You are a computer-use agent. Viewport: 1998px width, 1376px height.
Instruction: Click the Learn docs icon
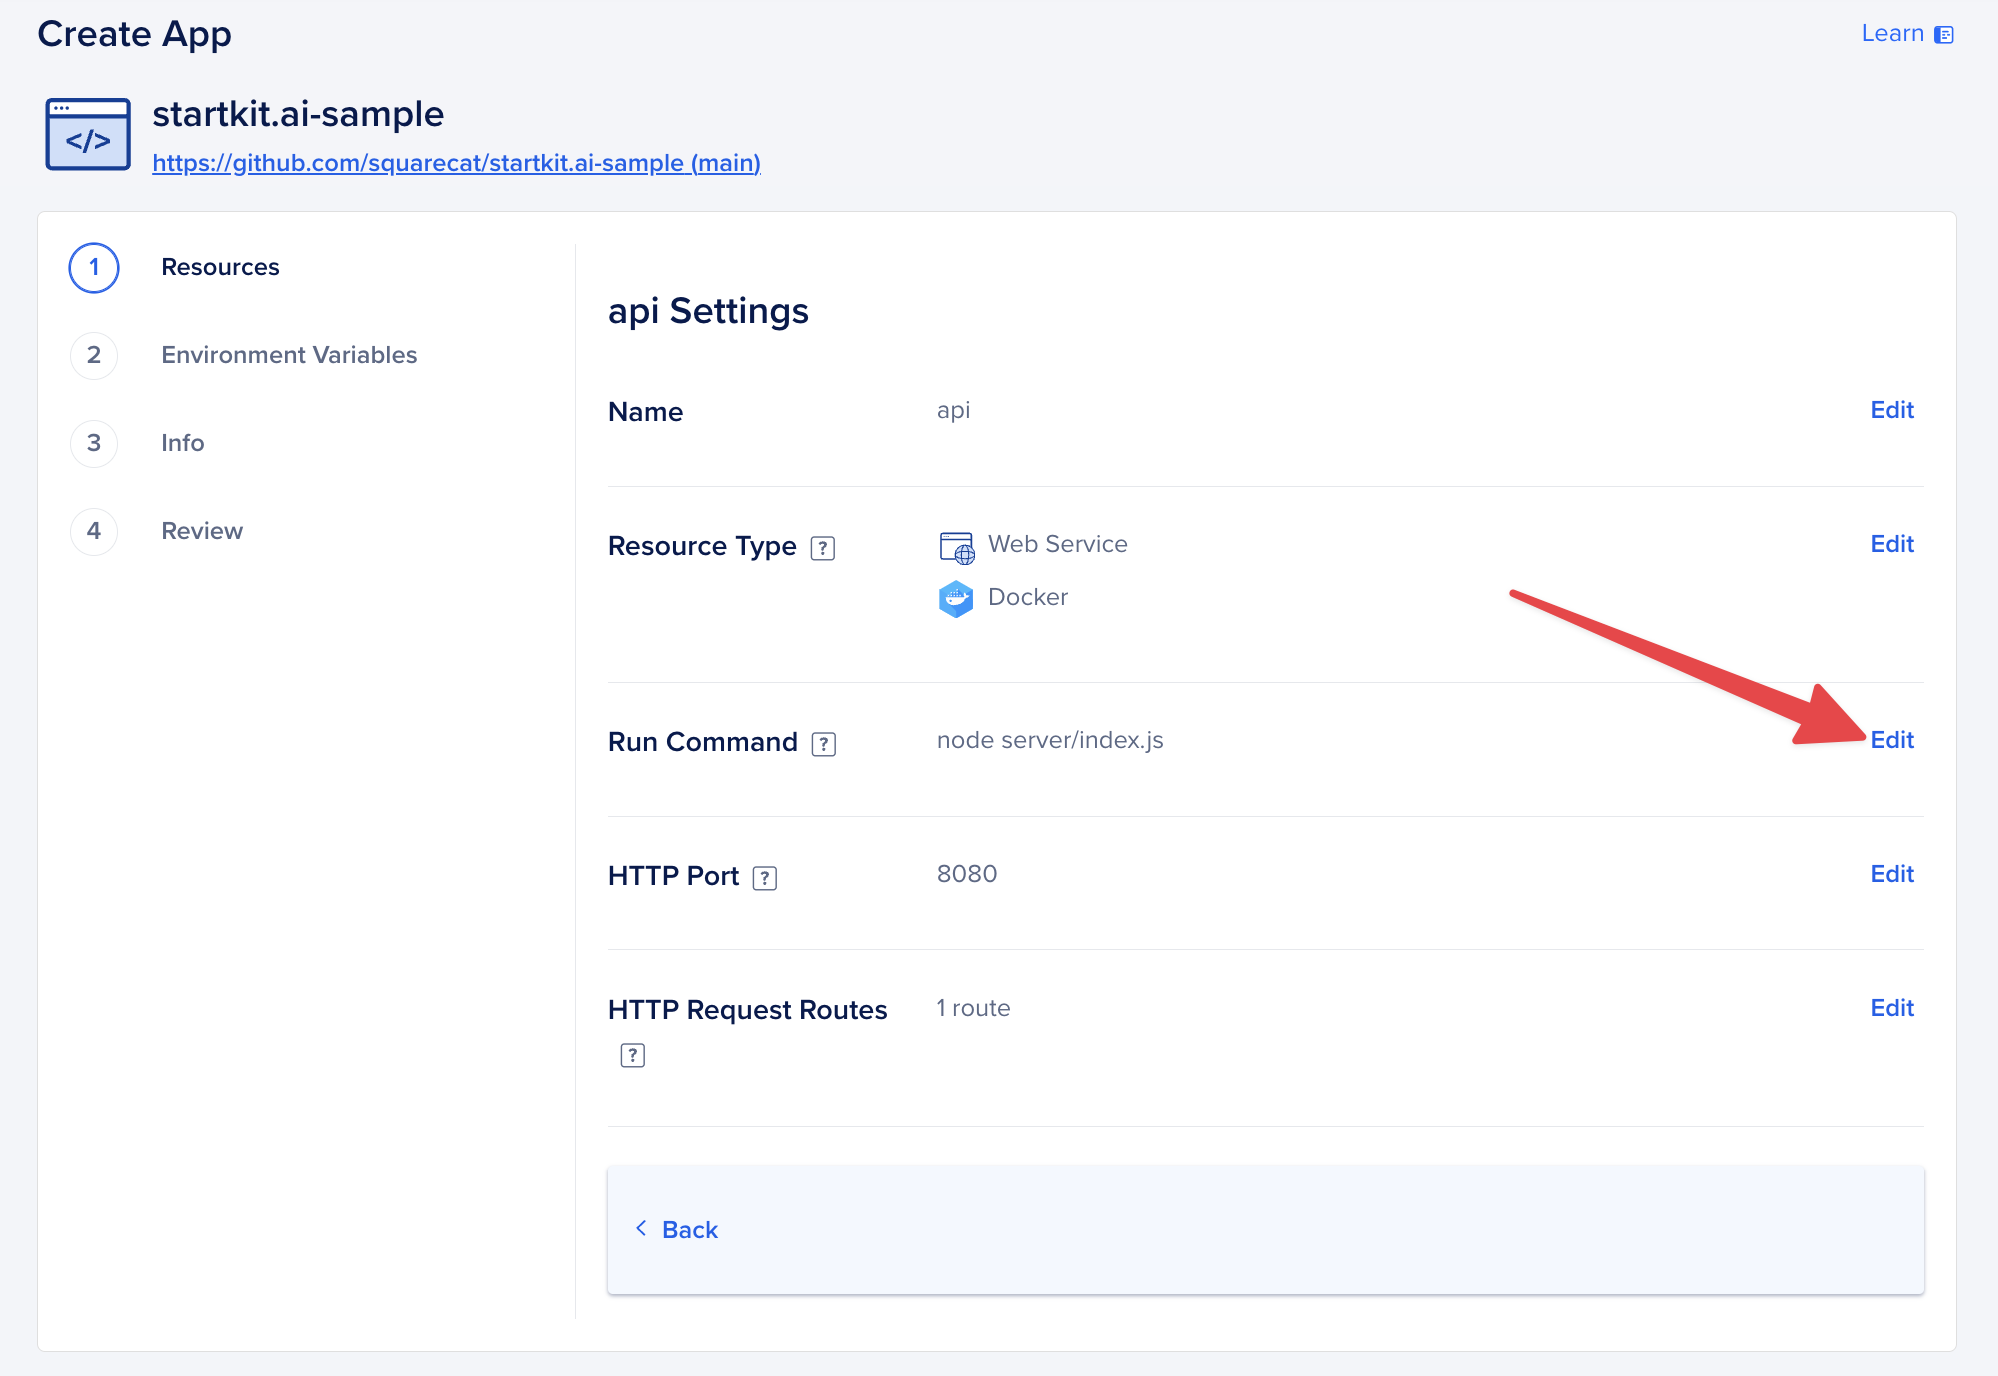coord(1943,35)
